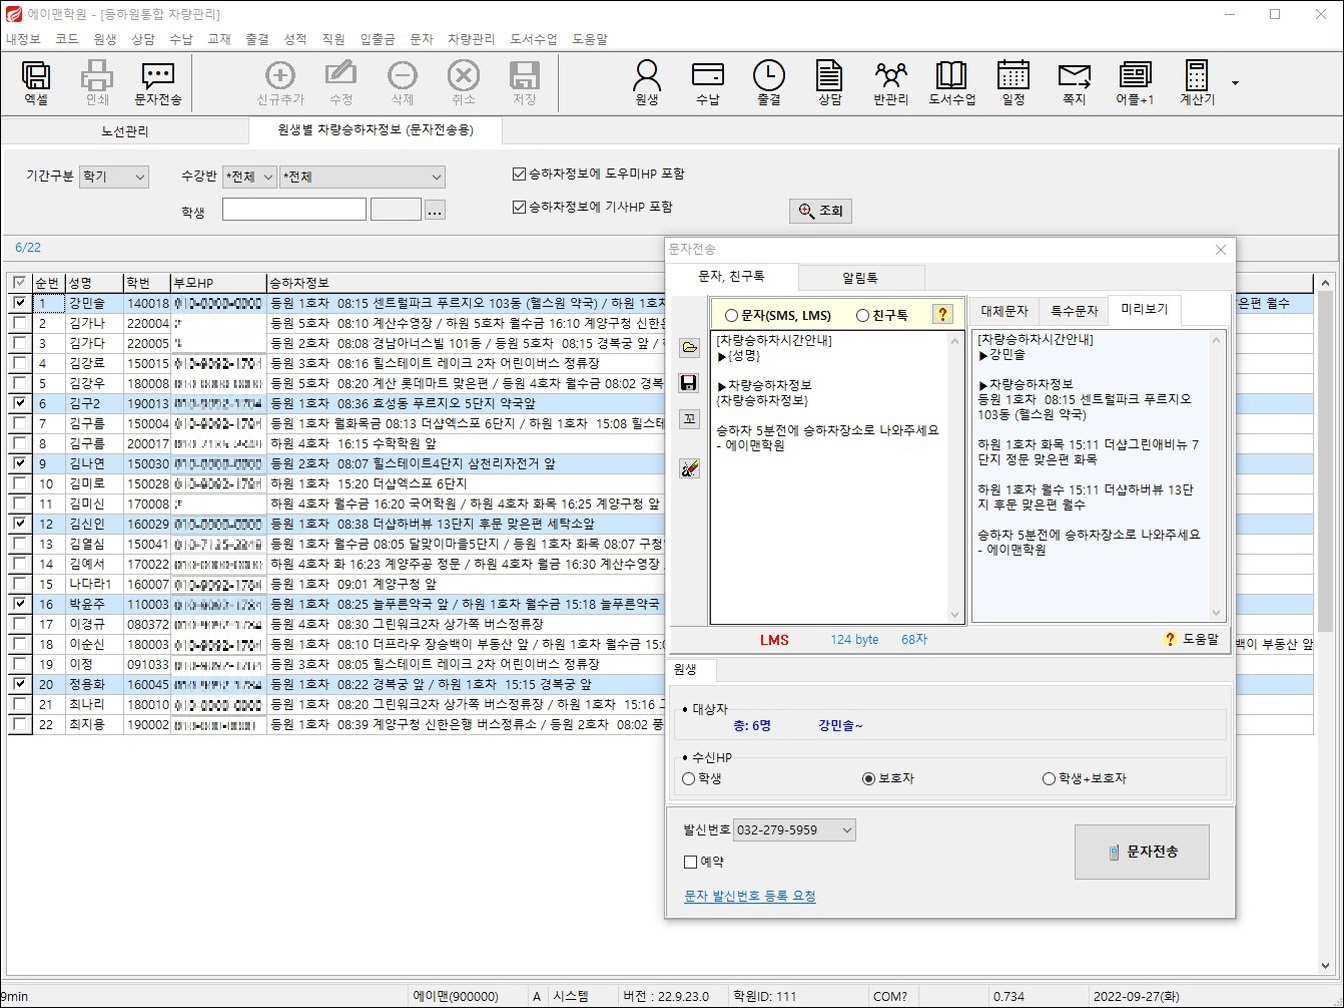Switch to the 대체문자 tab
The height and width of the screenshot is (1008, 1344).
pos(1004,312)
